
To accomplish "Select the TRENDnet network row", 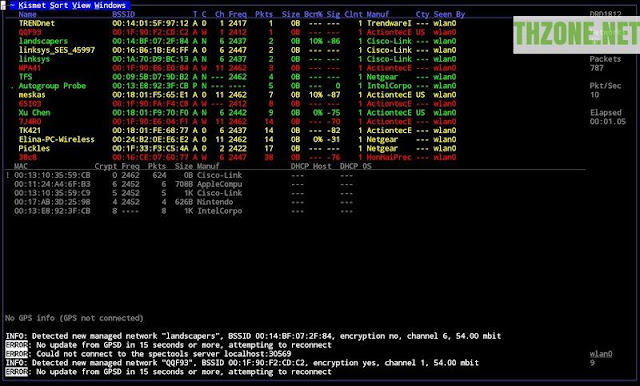I will (238, 23).
